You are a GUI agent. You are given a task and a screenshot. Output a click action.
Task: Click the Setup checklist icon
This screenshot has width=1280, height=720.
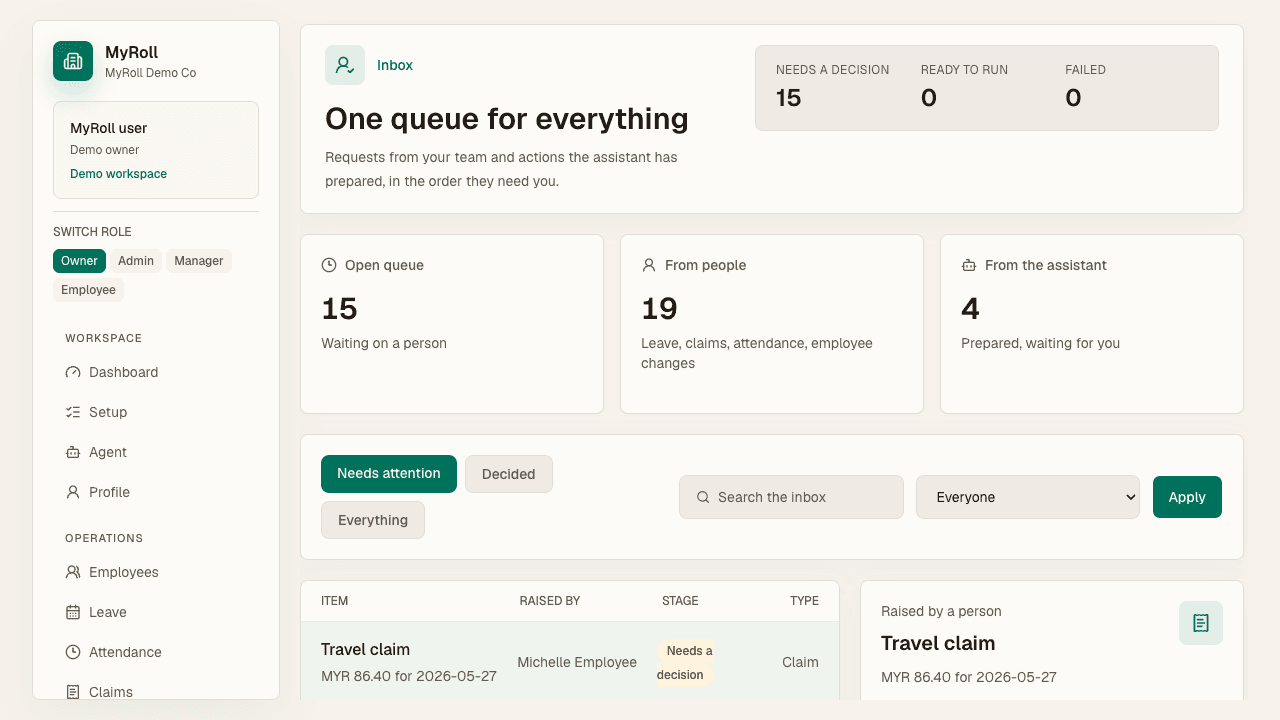coord(73,412)
